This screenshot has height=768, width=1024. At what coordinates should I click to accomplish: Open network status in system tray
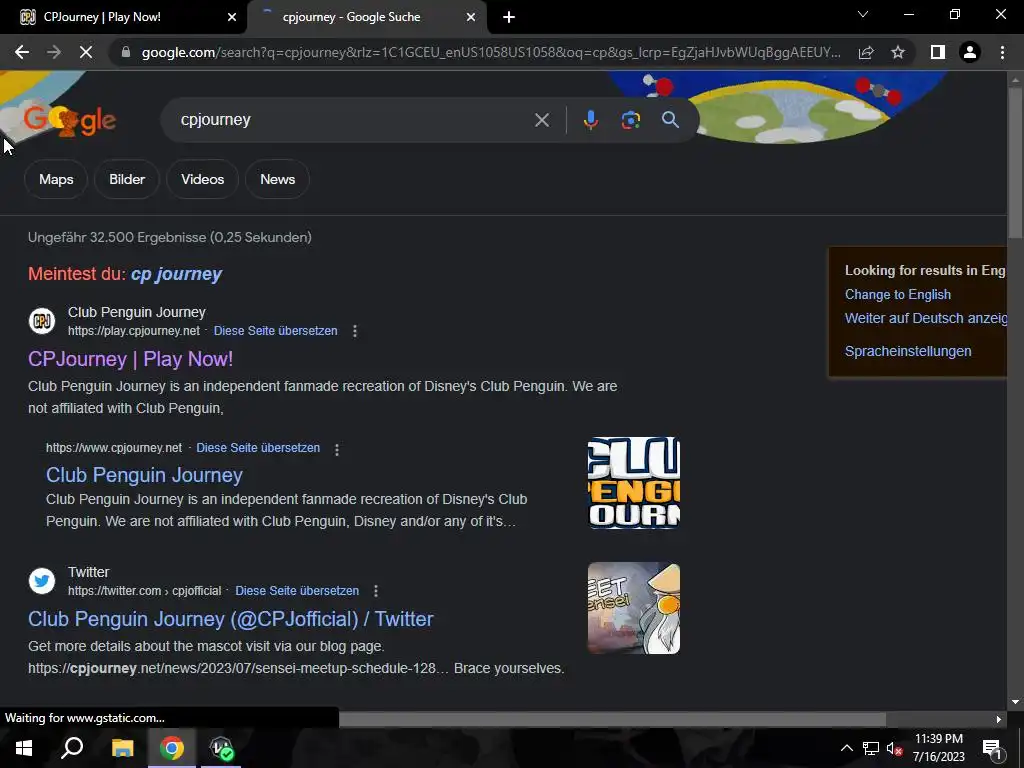pyautogui.click(x=871, y=748)
